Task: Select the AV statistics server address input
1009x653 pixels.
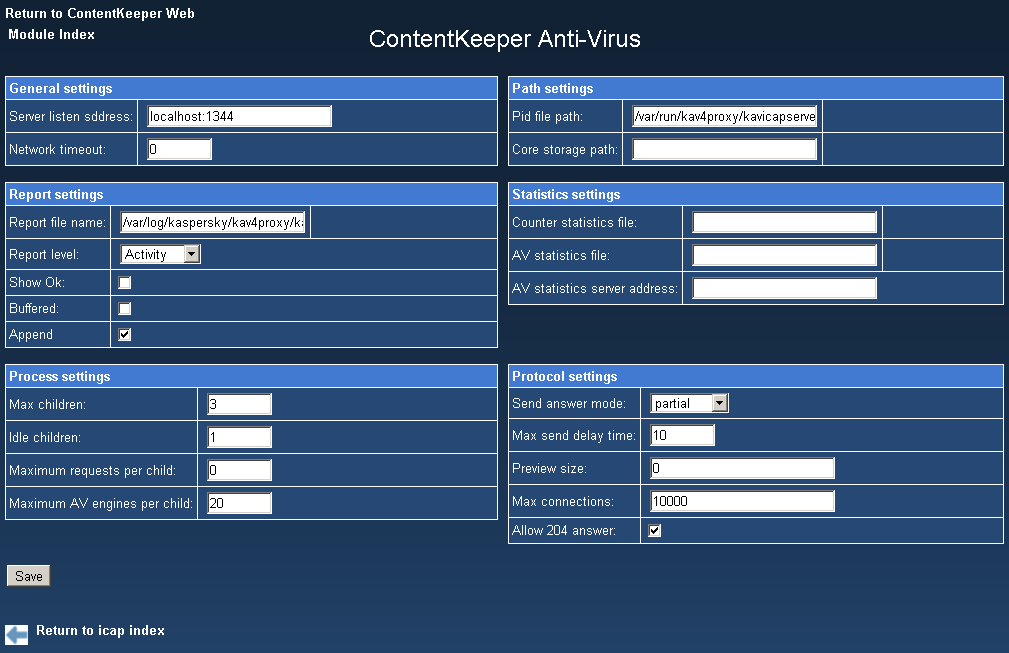Action: pos(784,288)
